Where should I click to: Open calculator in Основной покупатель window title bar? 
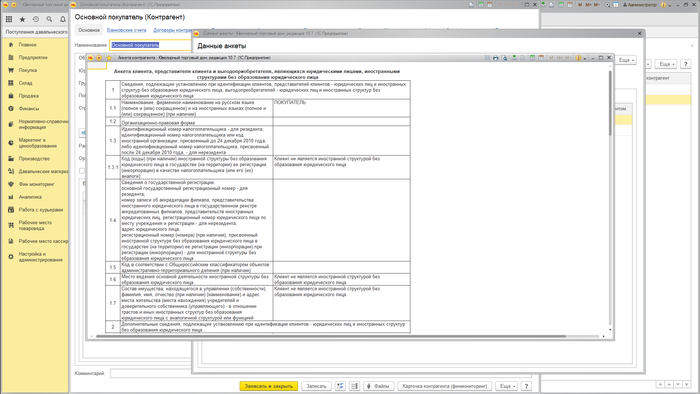481,4
